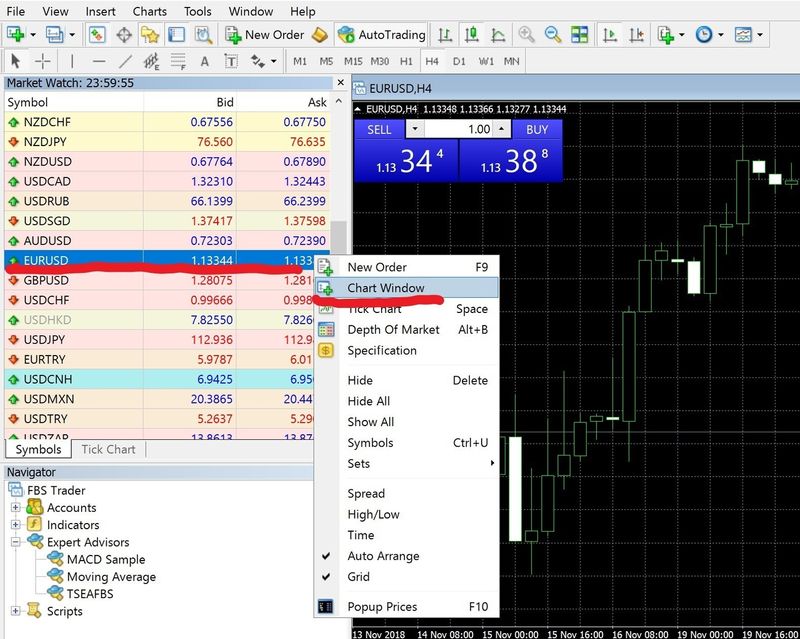Click the AutoTrading toolbar button

click(380, 34)
